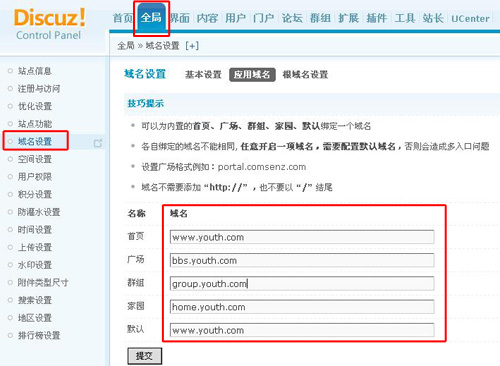
Task: Click the [+] add shortcut link
Action: pos(192,46)
